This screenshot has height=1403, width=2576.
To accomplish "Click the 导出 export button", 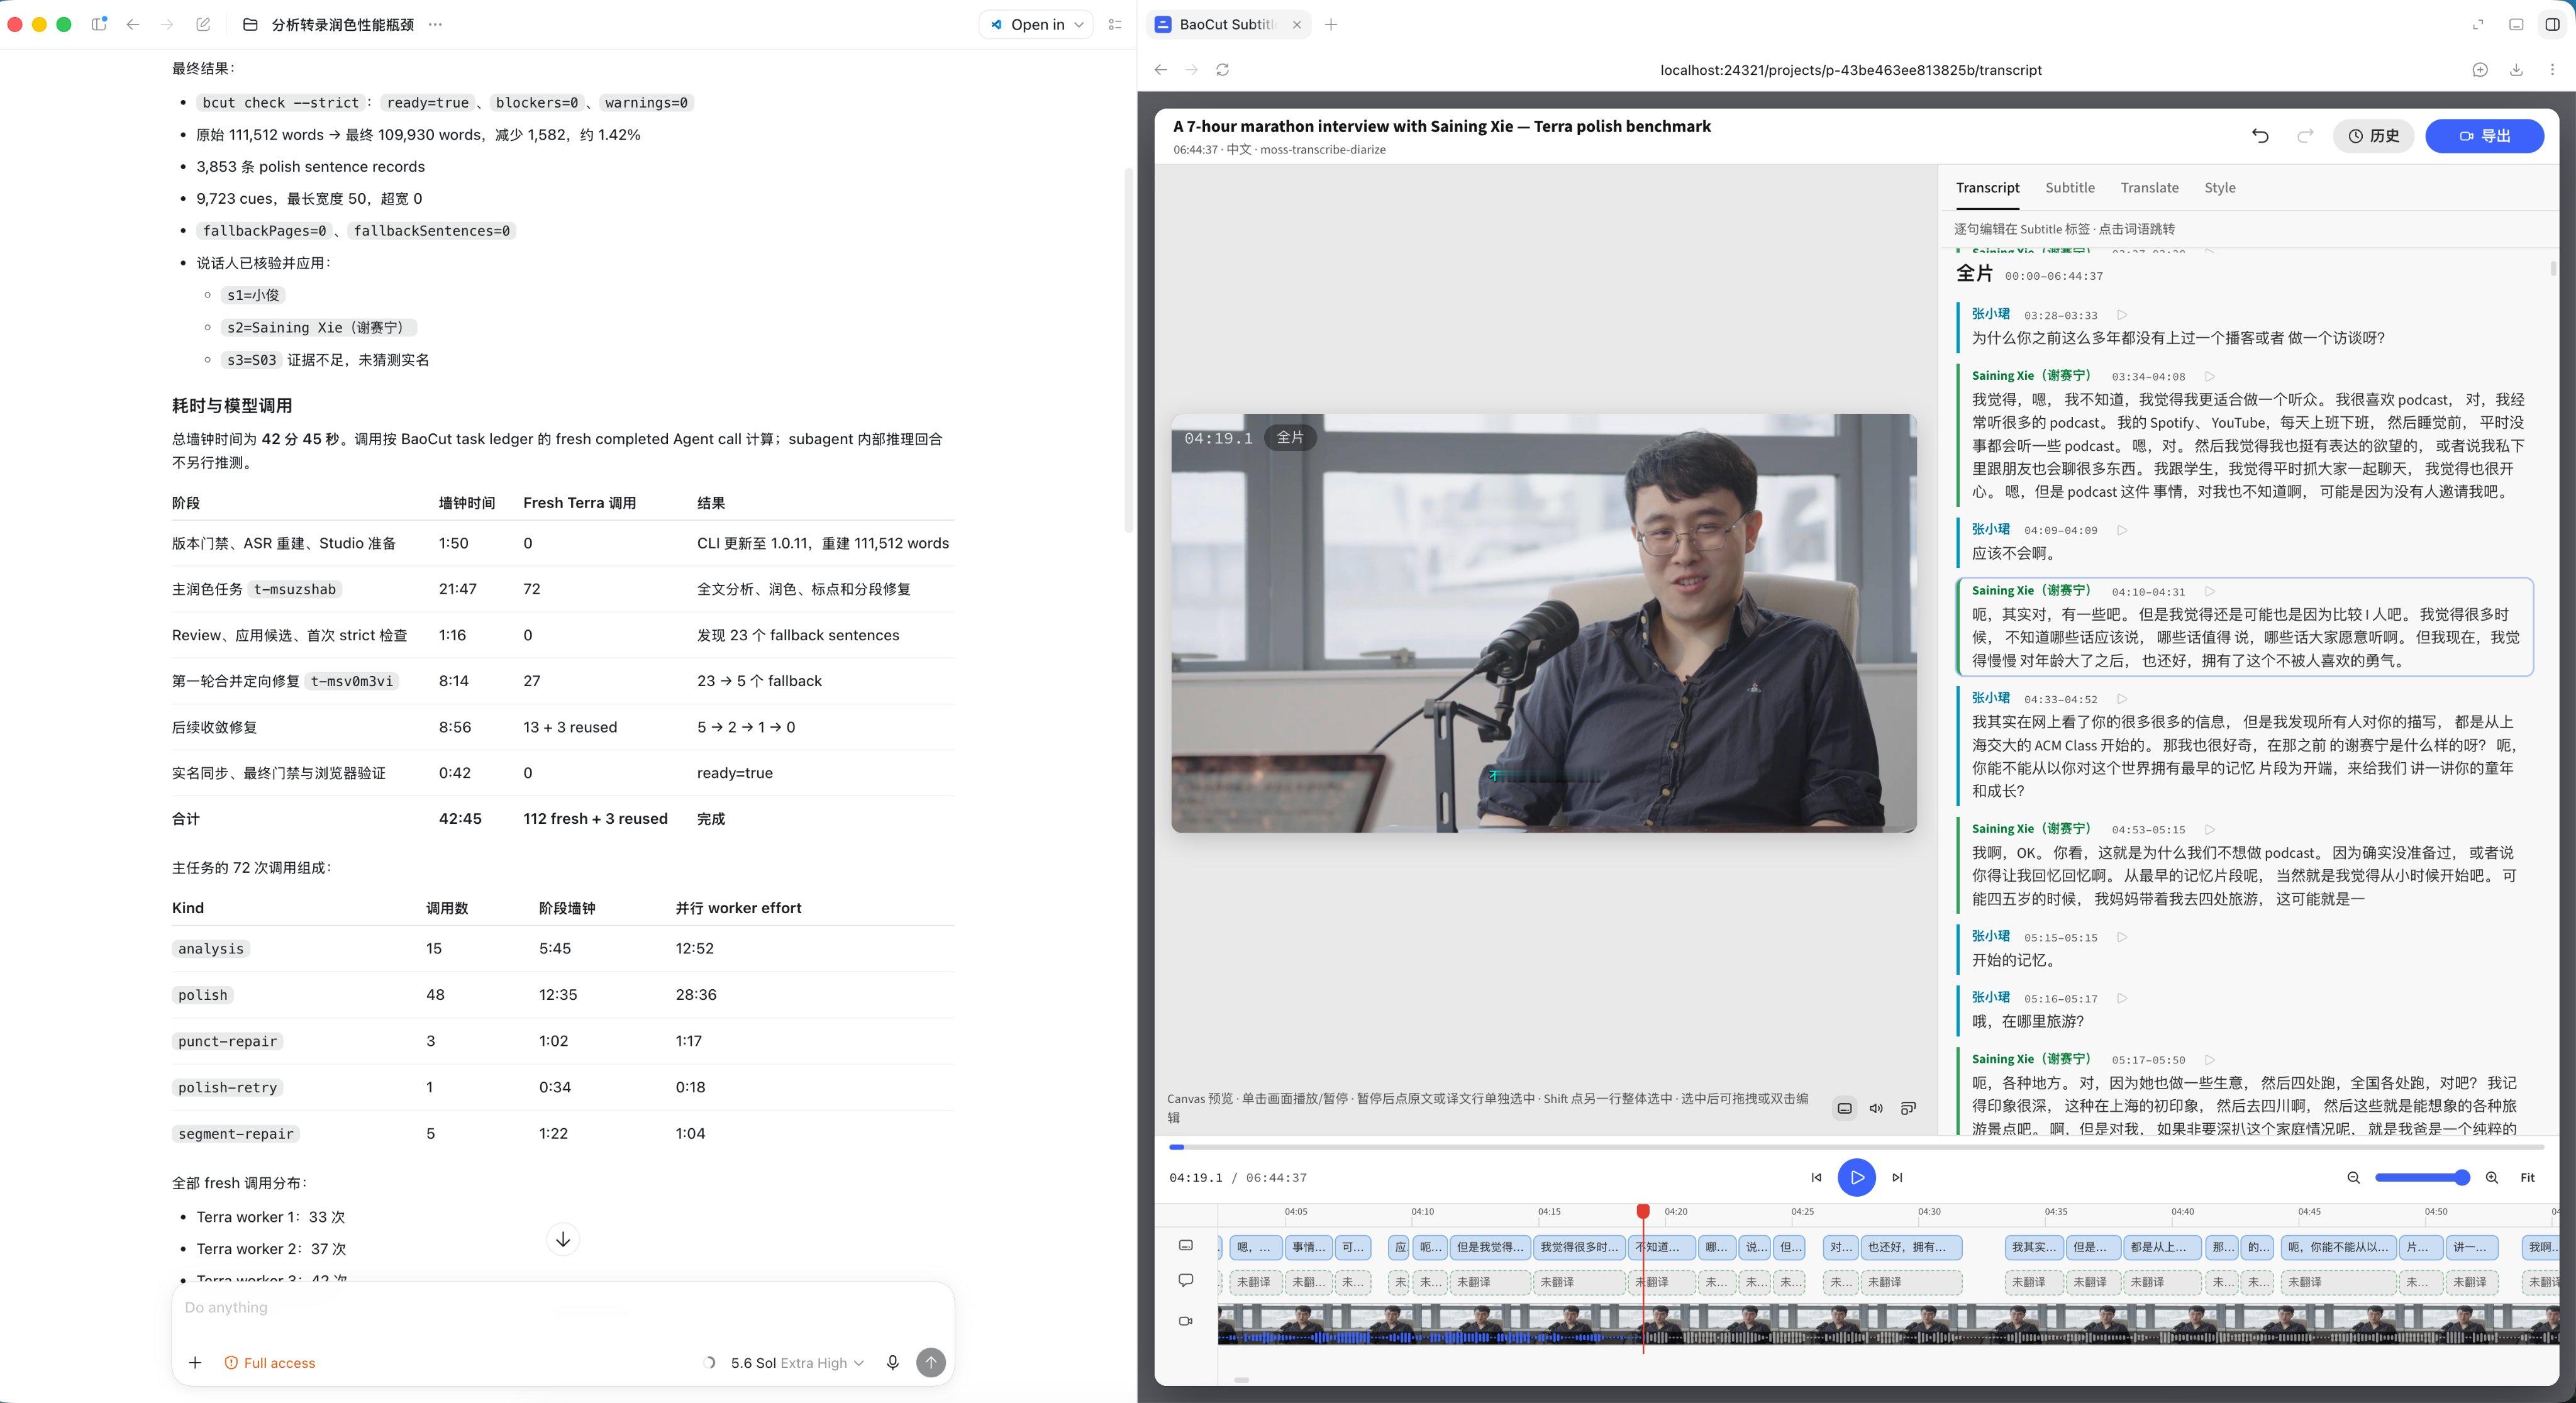I will (x=2485, y=136).
